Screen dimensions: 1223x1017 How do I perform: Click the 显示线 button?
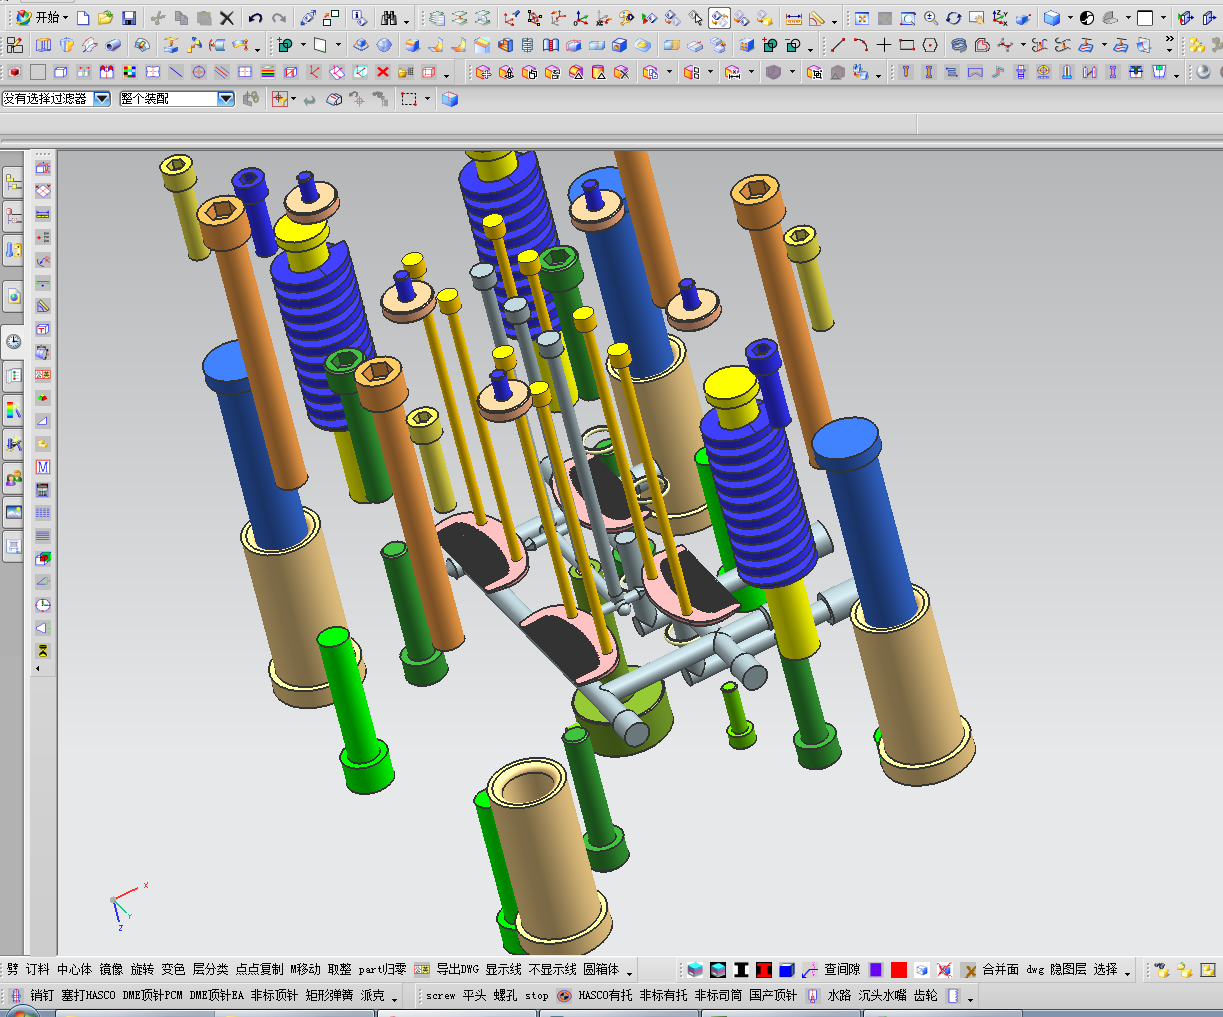click(x=504, y=969)
